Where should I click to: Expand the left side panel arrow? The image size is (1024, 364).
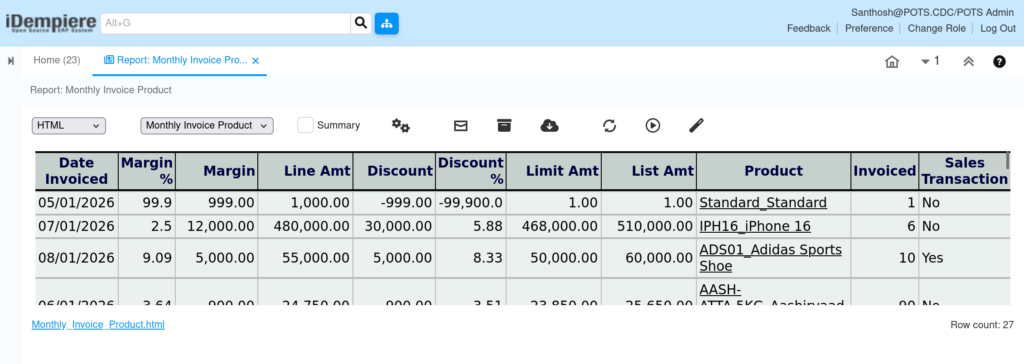[x=10, y=61]
